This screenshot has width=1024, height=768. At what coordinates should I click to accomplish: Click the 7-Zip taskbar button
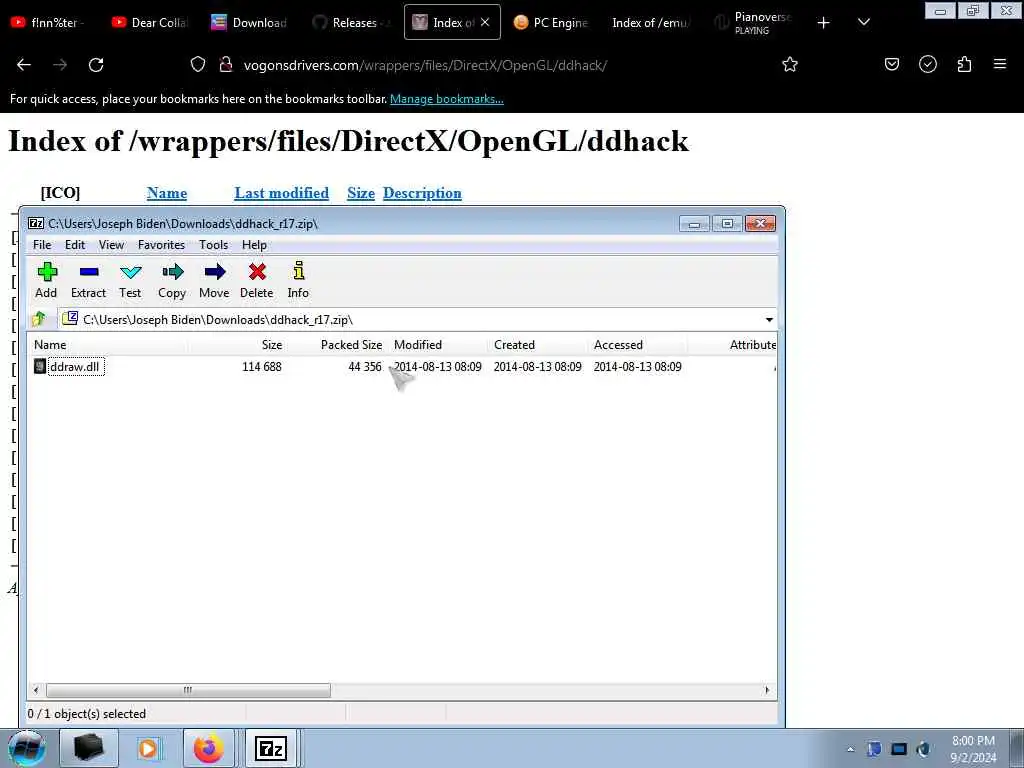pyautogui.click(x=271, y=748)
